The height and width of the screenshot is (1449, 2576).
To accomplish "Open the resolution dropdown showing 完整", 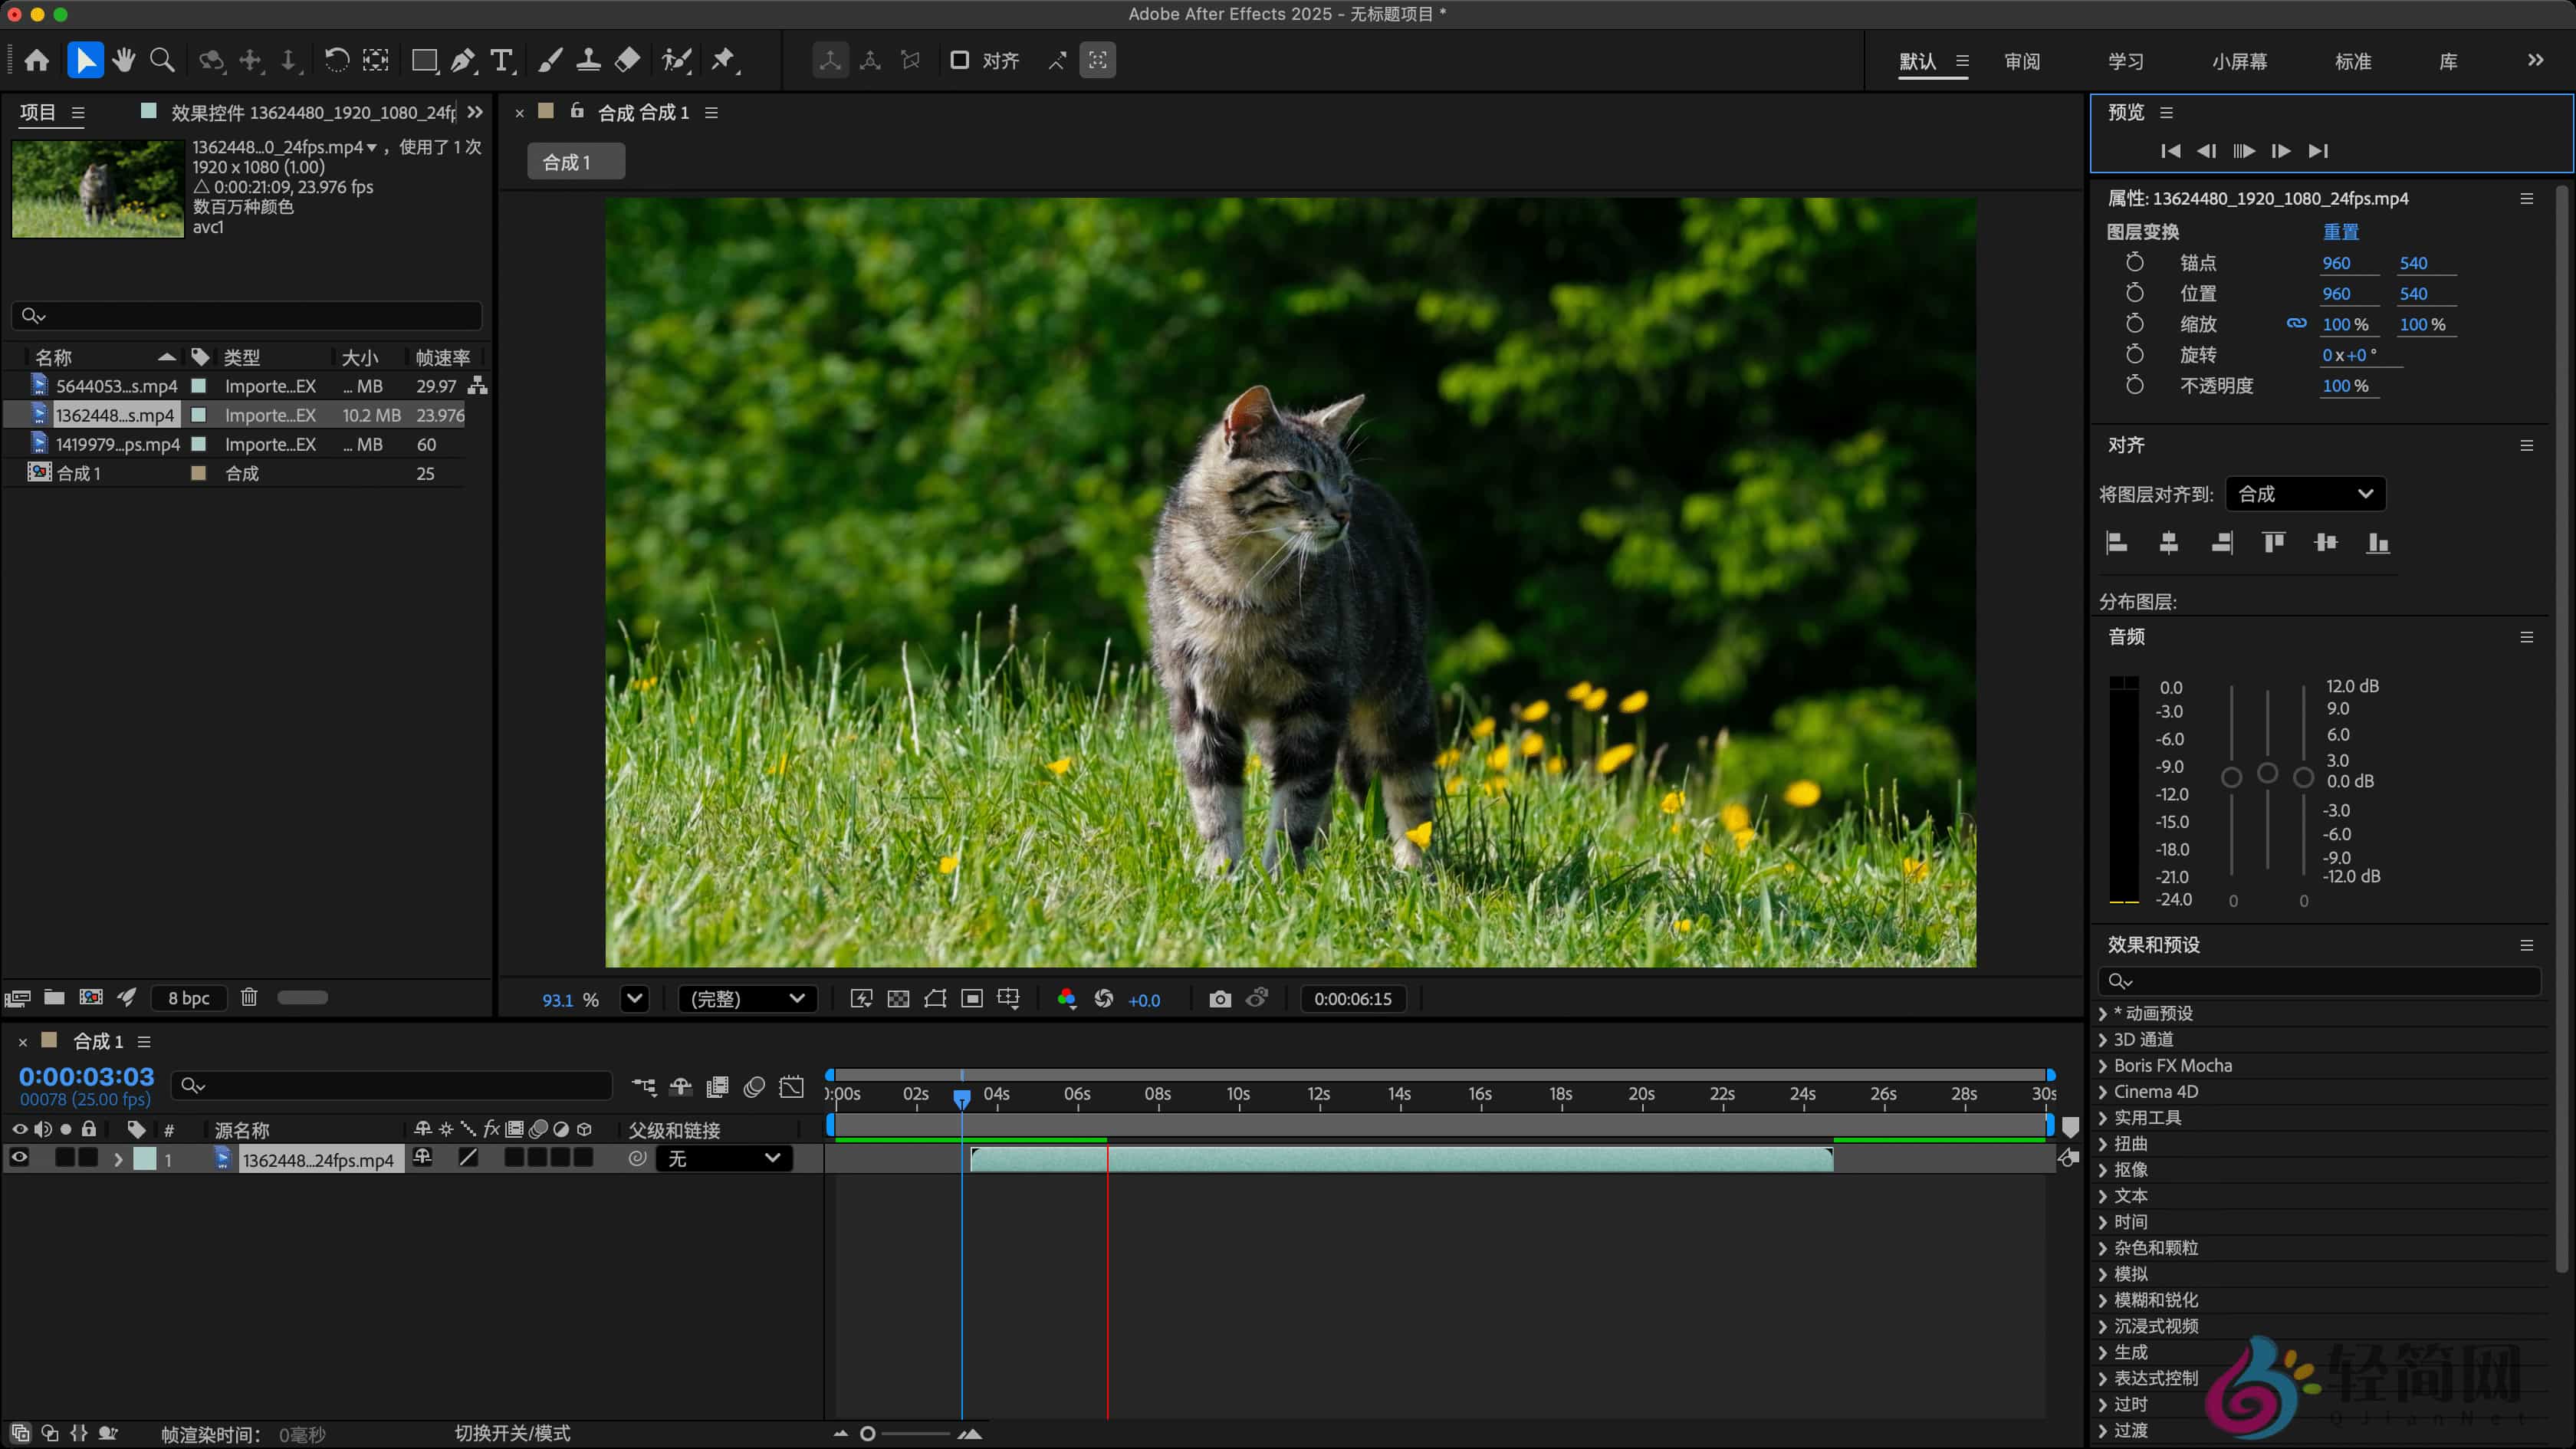I will click(747, 998).
